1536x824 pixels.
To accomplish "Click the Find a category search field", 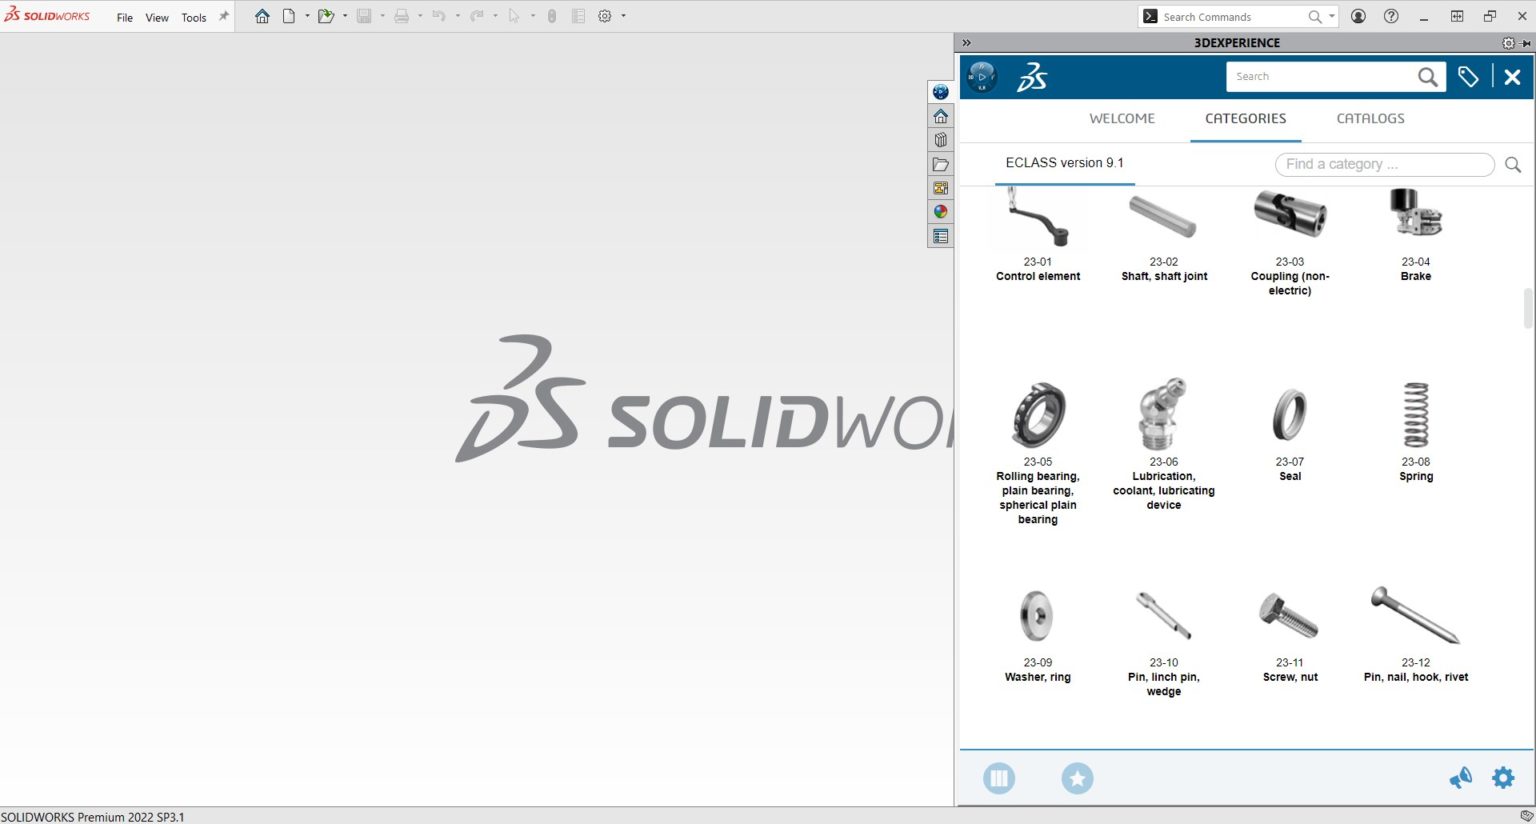I will point(1384,164).
